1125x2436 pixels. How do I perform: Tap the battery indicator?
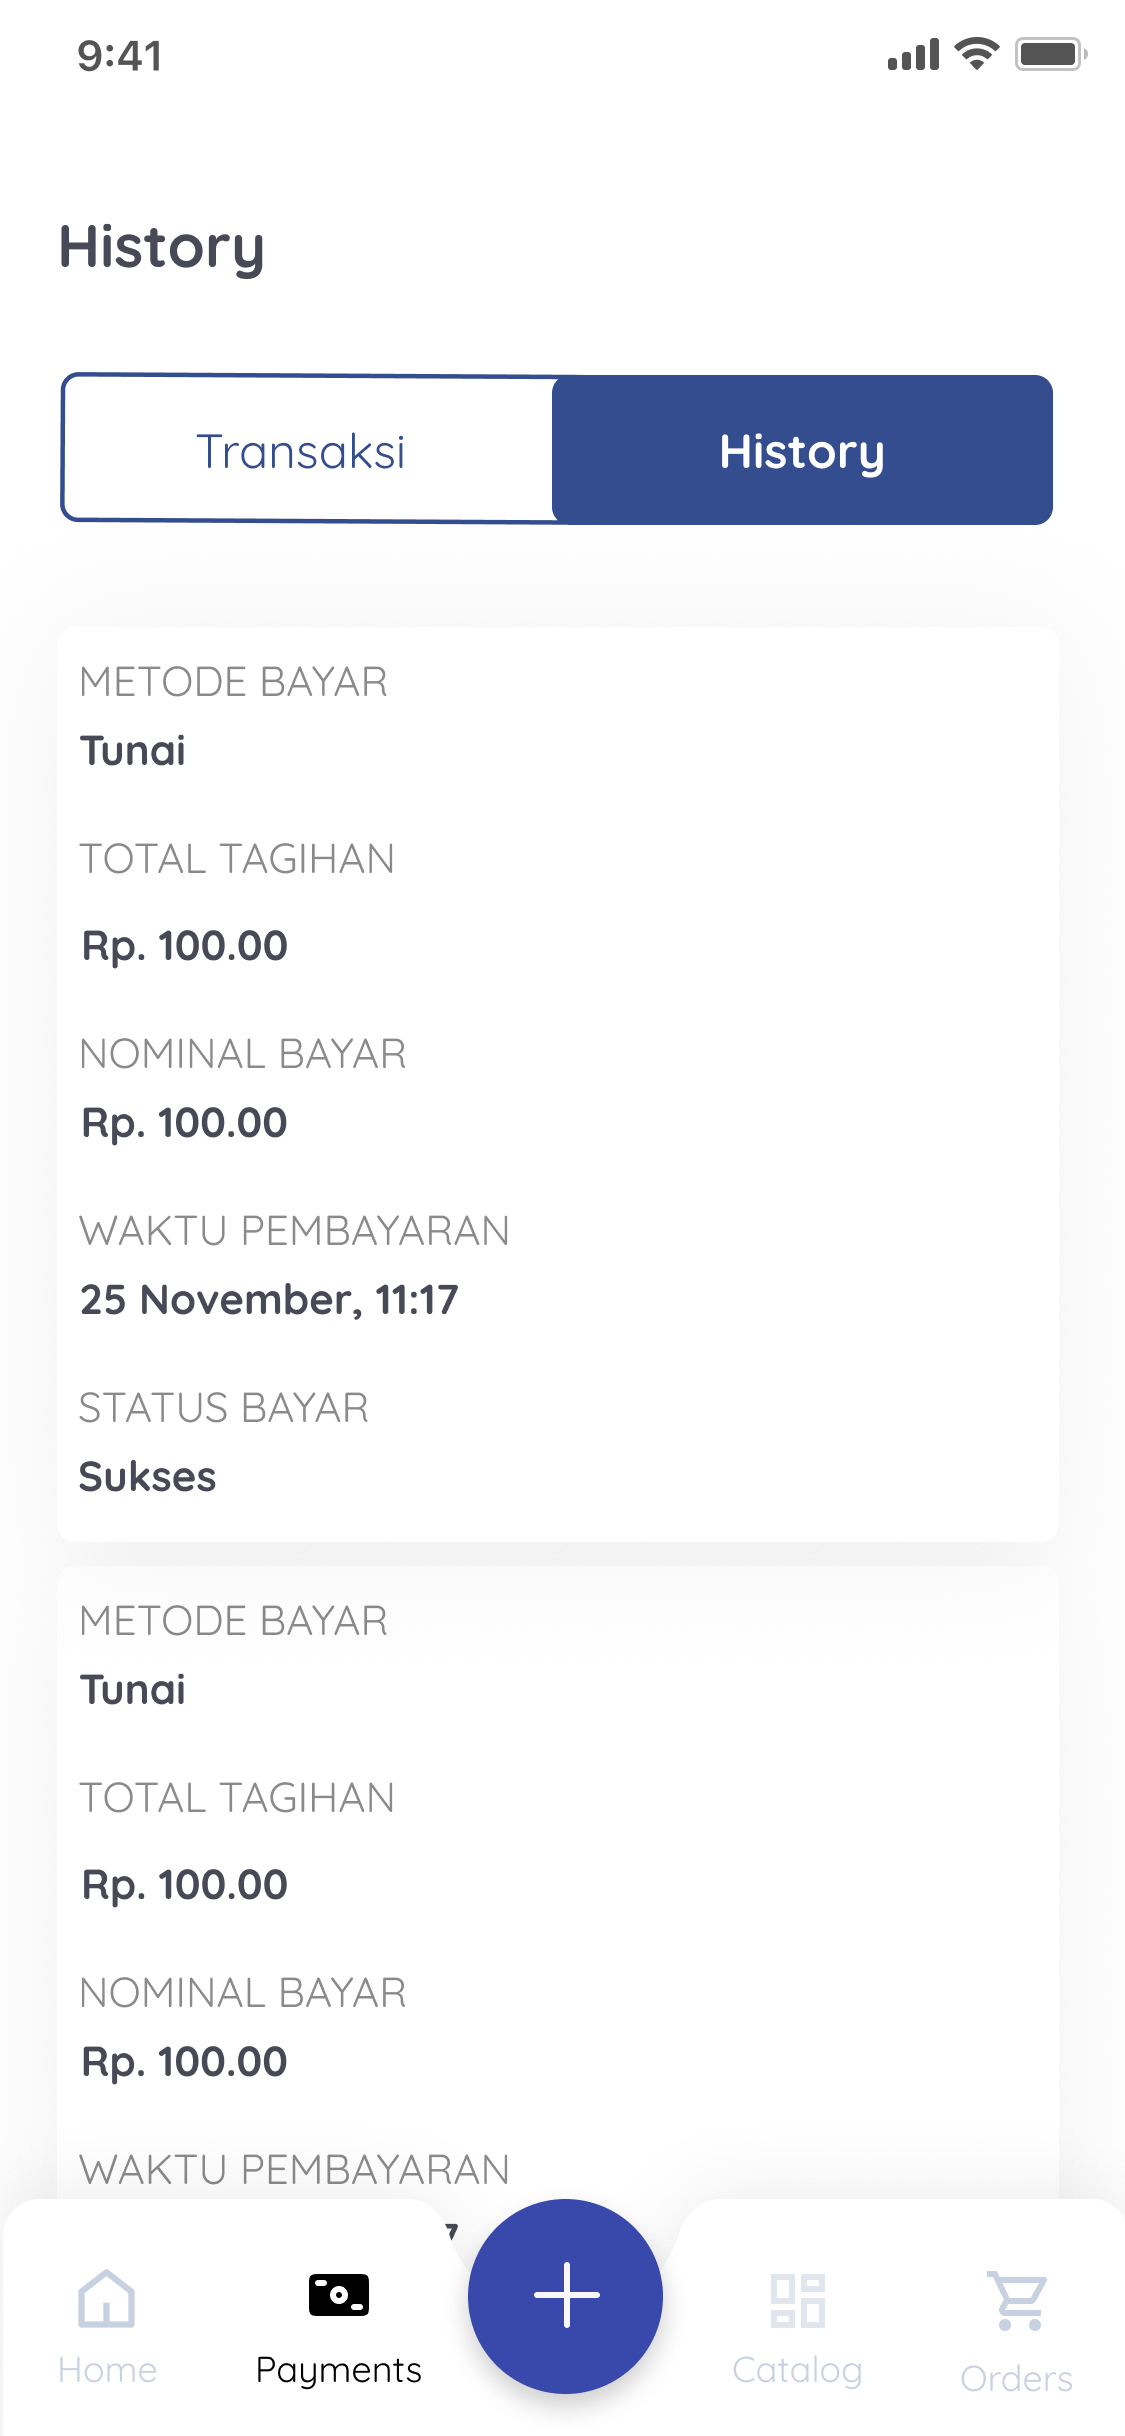[1050, 53]
